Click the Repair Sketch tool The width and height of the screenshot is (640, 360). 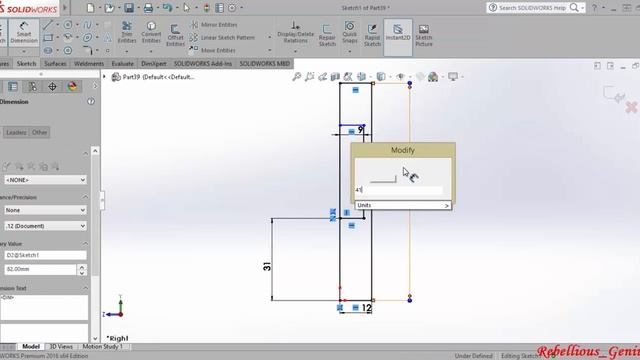click(x=327, y=35)
